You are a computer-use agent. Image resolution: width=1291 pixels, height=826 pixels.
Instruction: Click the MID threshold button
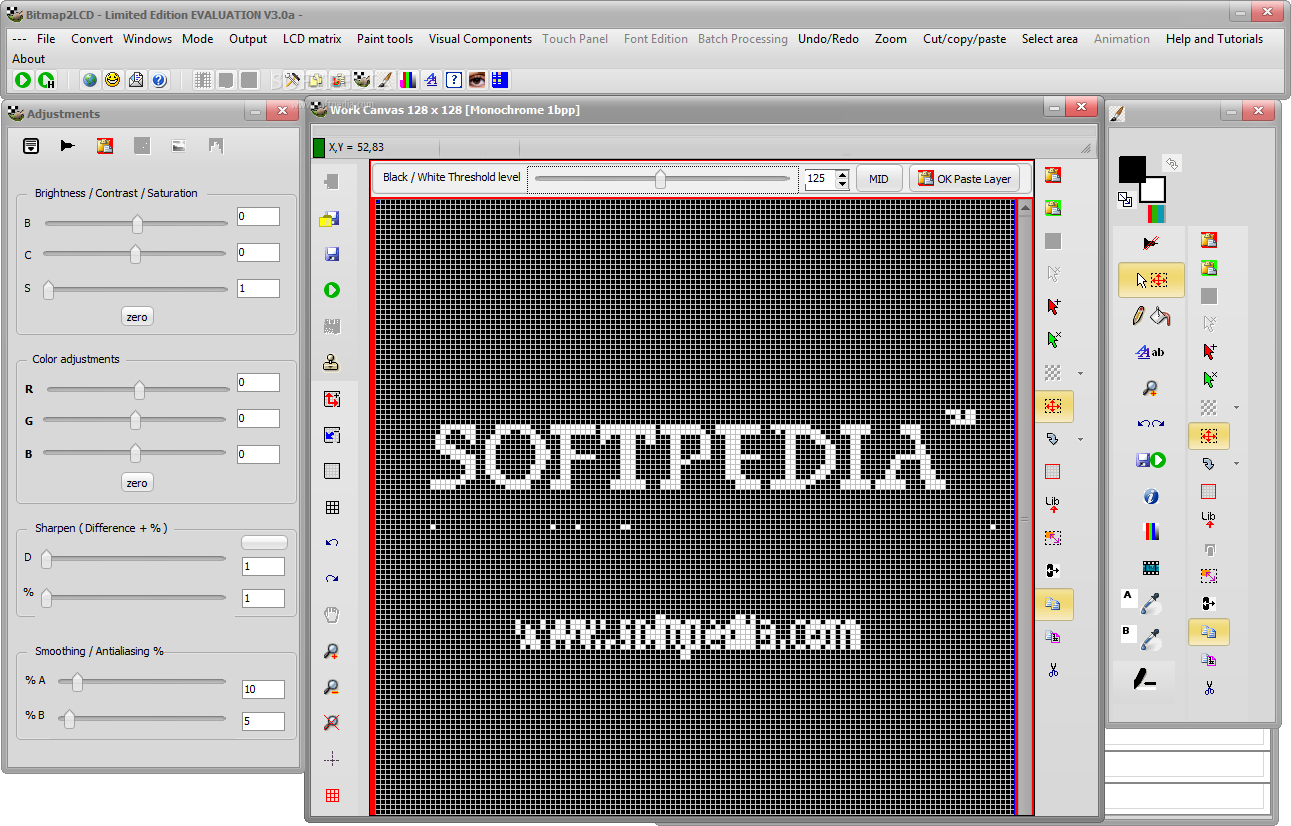tap(879, 179)
